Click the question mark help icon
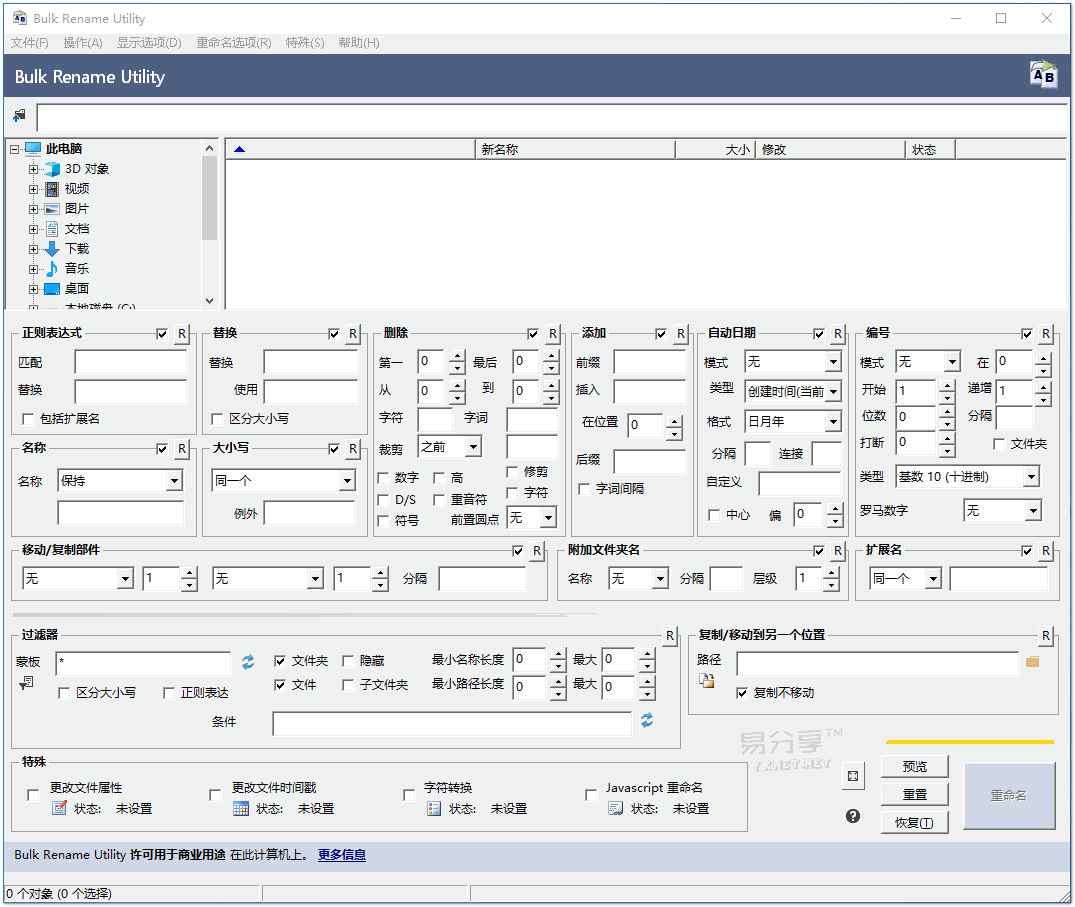The image size is (1075, 907). (852, 816)
